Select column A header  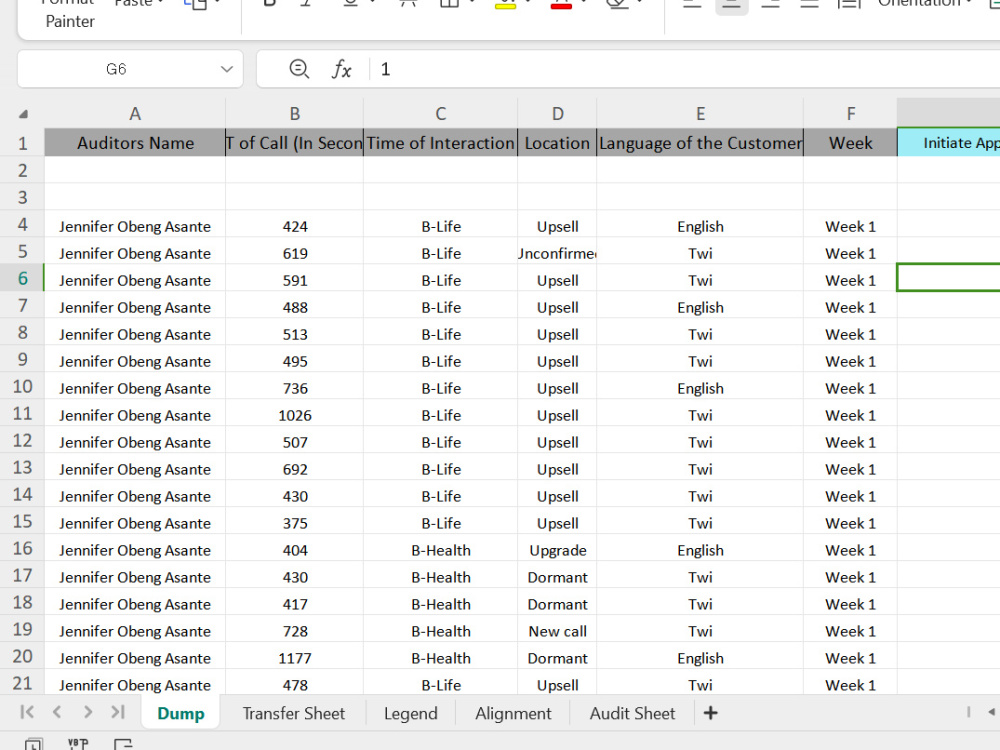(x=135, y=114)
